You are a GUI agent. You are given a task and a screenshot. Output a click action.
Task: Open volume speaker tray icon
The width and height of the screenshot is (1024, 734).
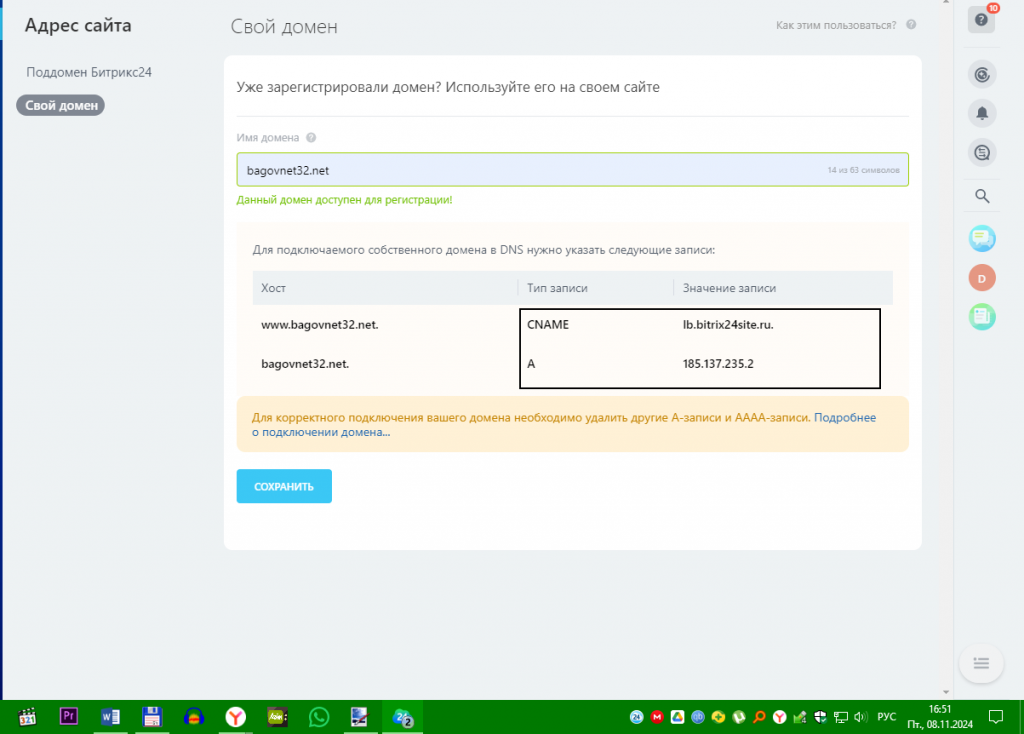(861, 717)
